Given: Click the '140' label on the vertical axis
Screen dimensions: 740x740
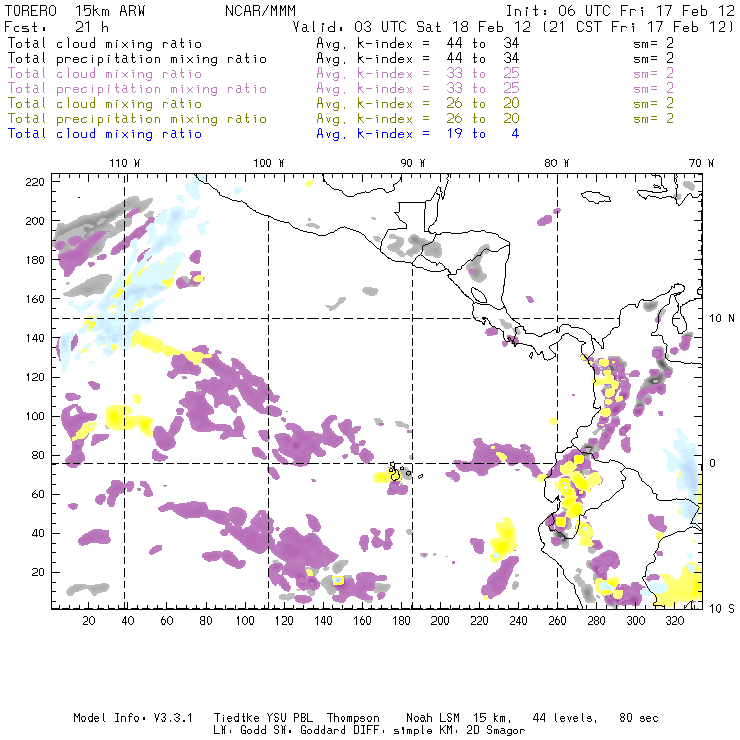Looking at the screenshot, I should click(35, 338).
